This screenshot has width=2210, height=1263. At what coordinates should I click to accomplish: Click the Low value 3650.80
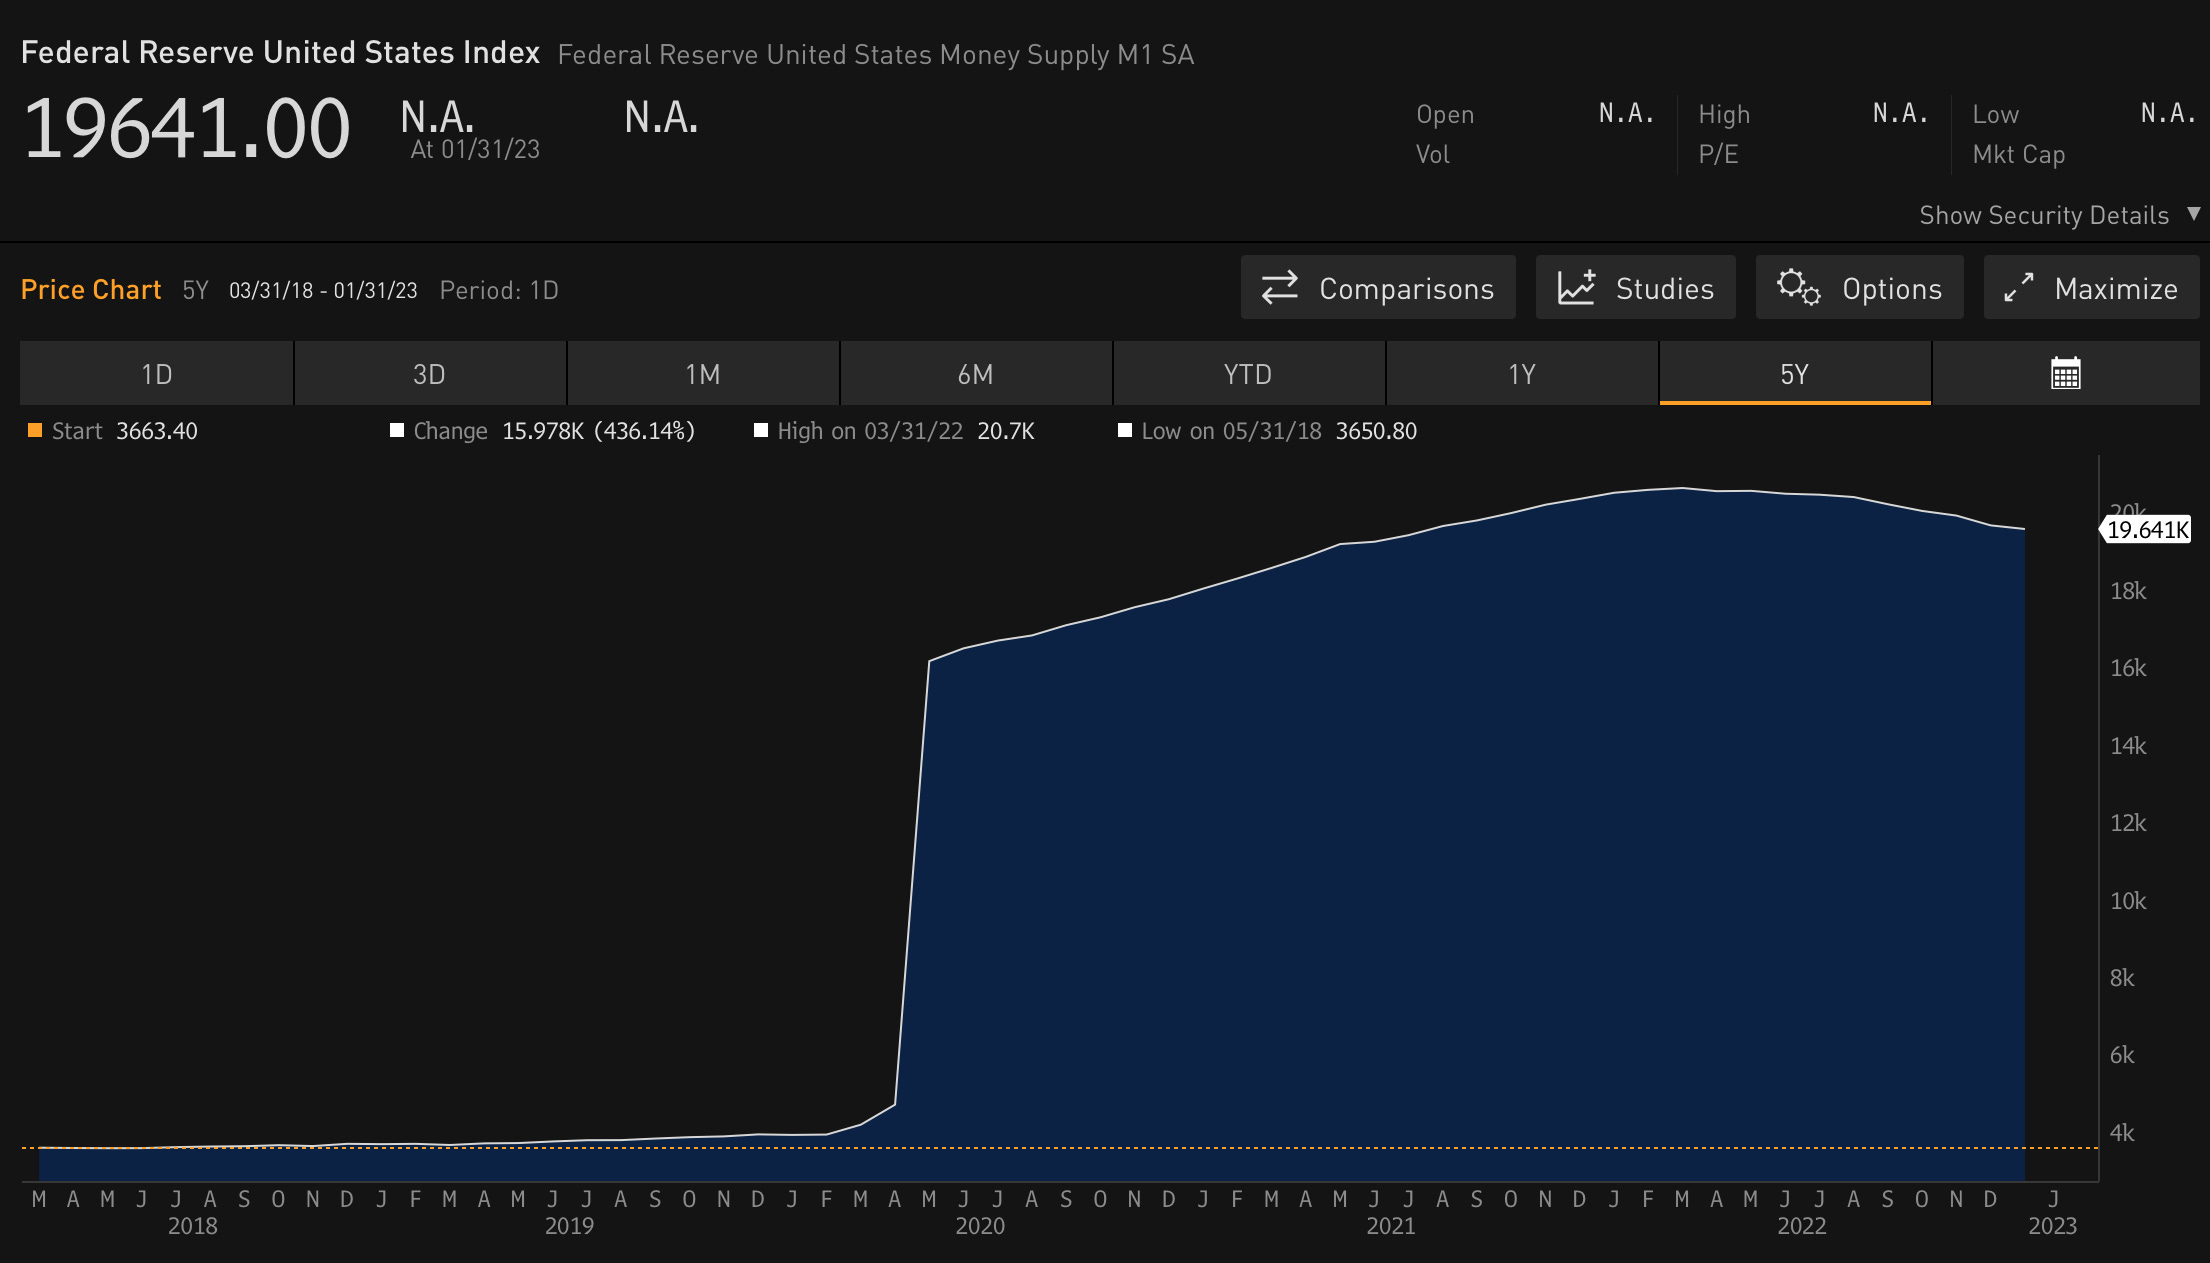point(1376,431)
